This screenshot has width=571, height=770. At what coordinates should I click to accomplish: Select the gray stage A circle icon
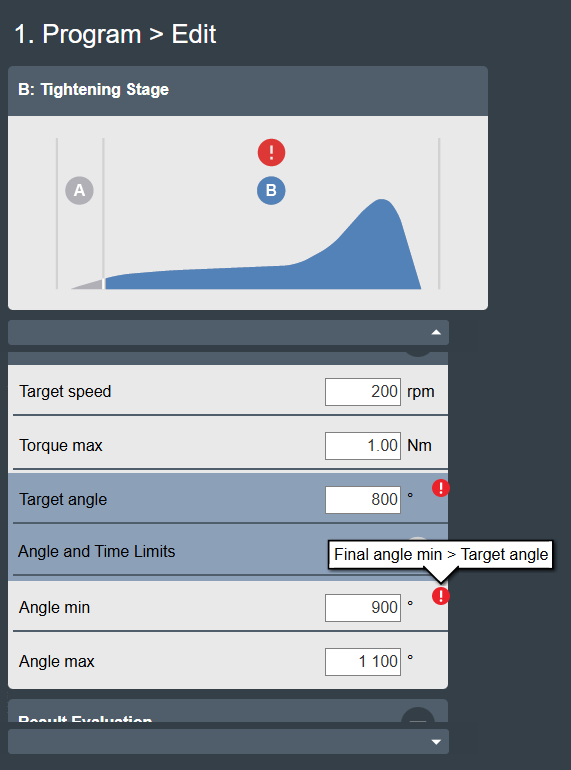[80, 191]
